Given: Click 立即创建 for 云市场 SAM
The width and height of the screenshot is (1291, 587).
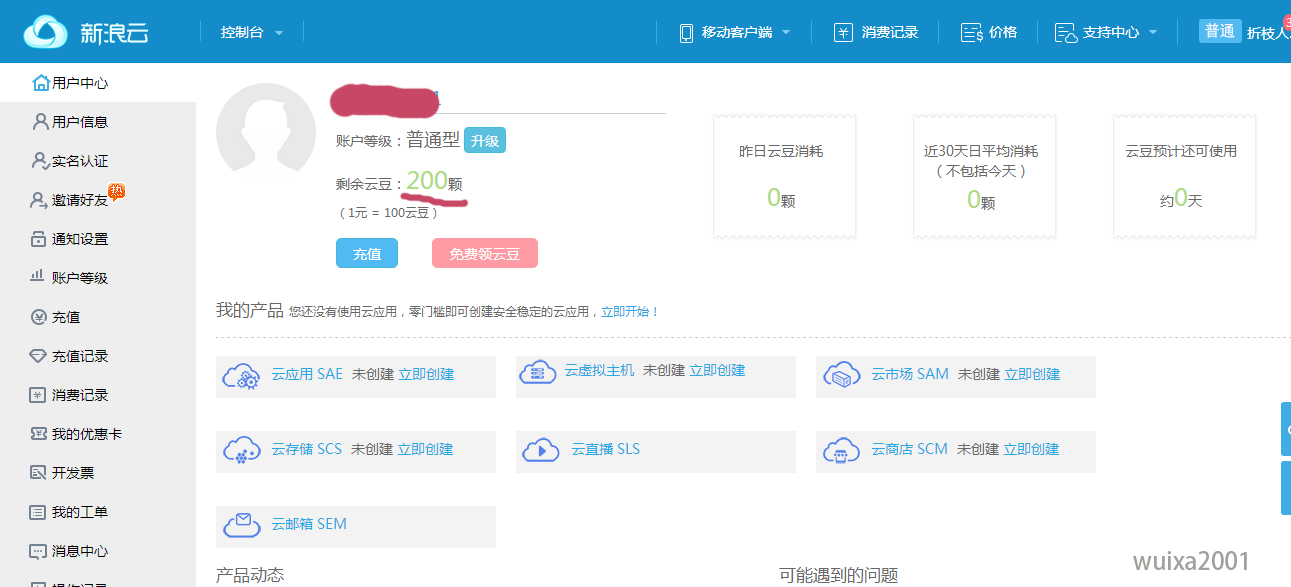Looking at the screenshot, I should coord(1032,374).
